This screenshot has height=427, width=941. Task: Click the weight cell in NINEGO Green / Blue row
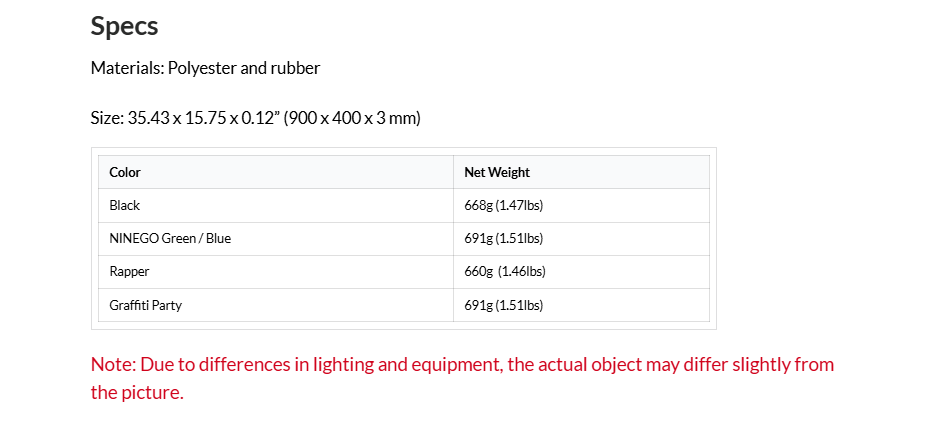pos(503,238)
